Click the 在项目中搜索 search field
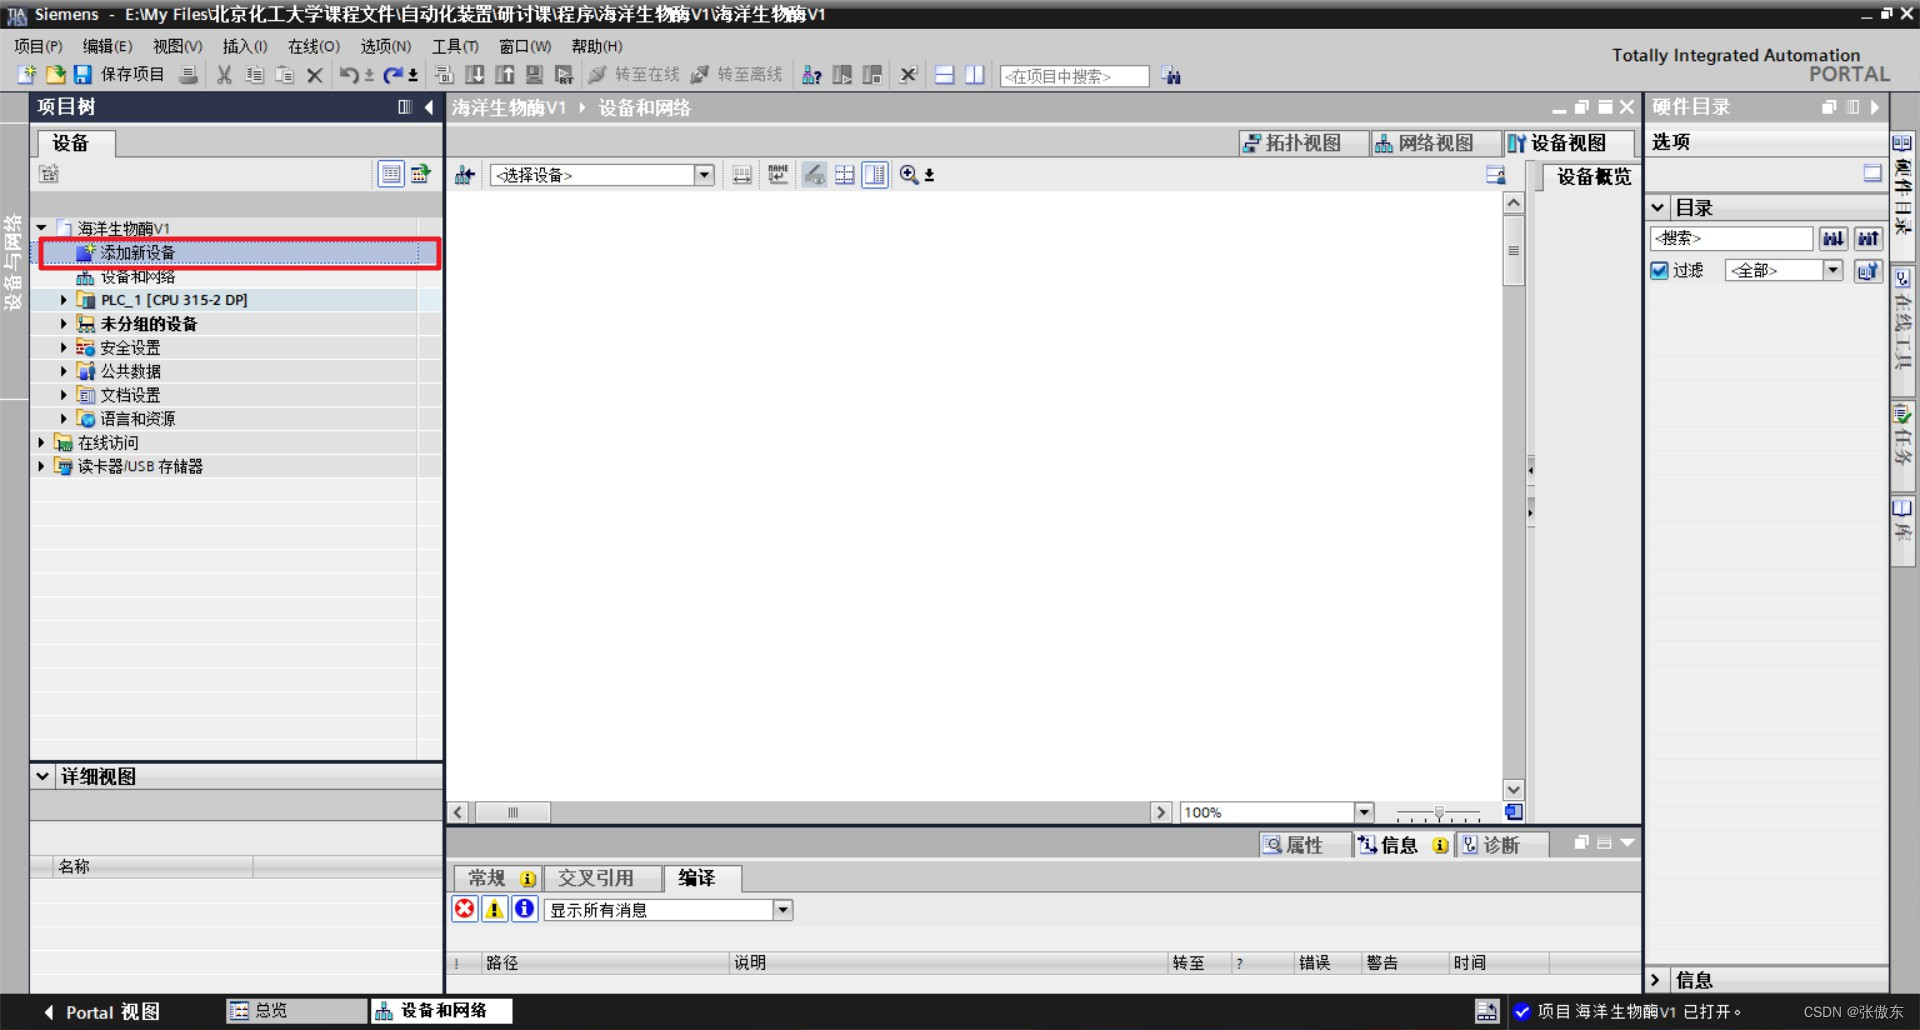Screen dimensions: 1920x1030 pyautogui.click(x=1074, y=76)
